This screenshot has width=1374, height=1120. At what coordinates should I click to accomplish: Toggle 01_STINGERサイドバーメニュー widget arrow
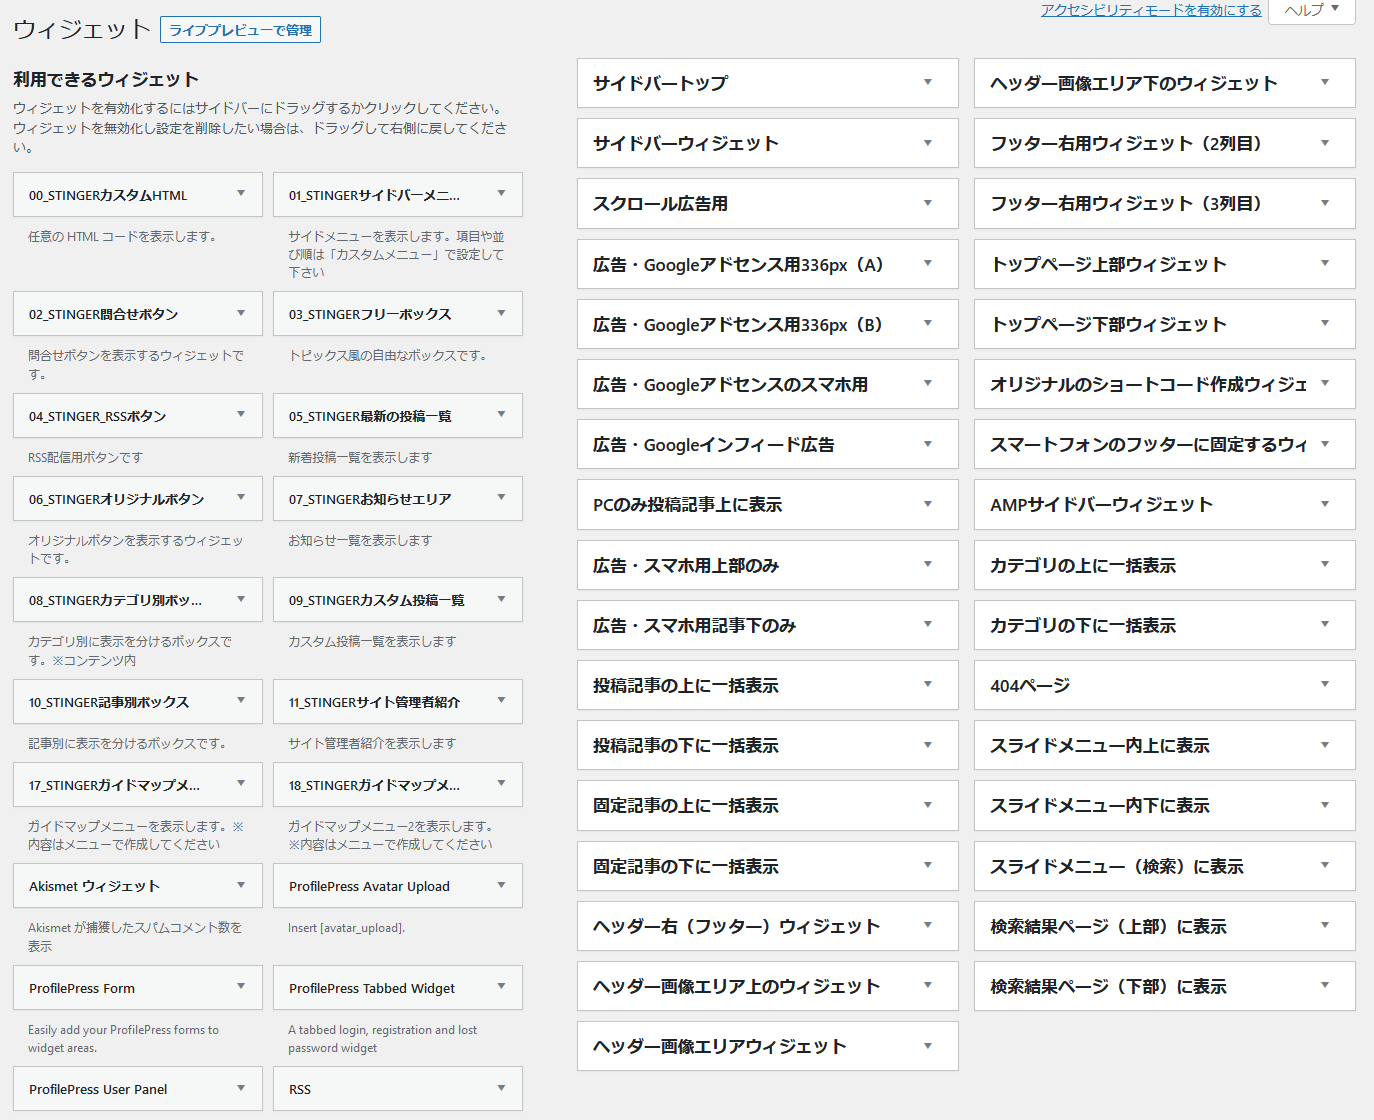point(501,194)
